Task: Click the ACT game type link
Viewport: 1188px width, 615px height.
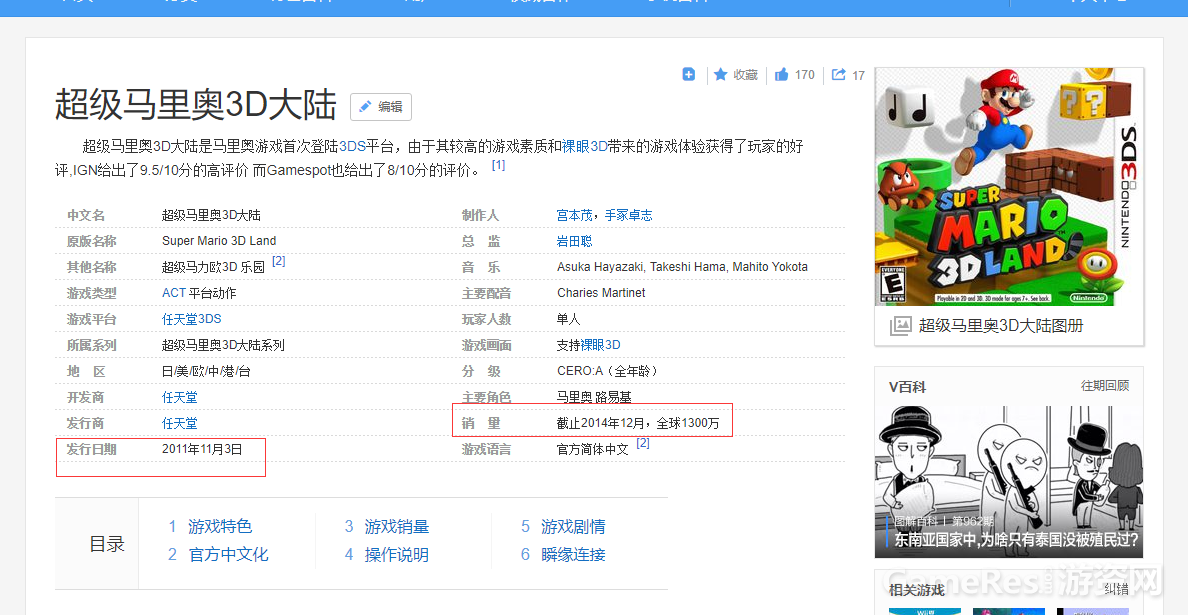Action: (174, 293)
